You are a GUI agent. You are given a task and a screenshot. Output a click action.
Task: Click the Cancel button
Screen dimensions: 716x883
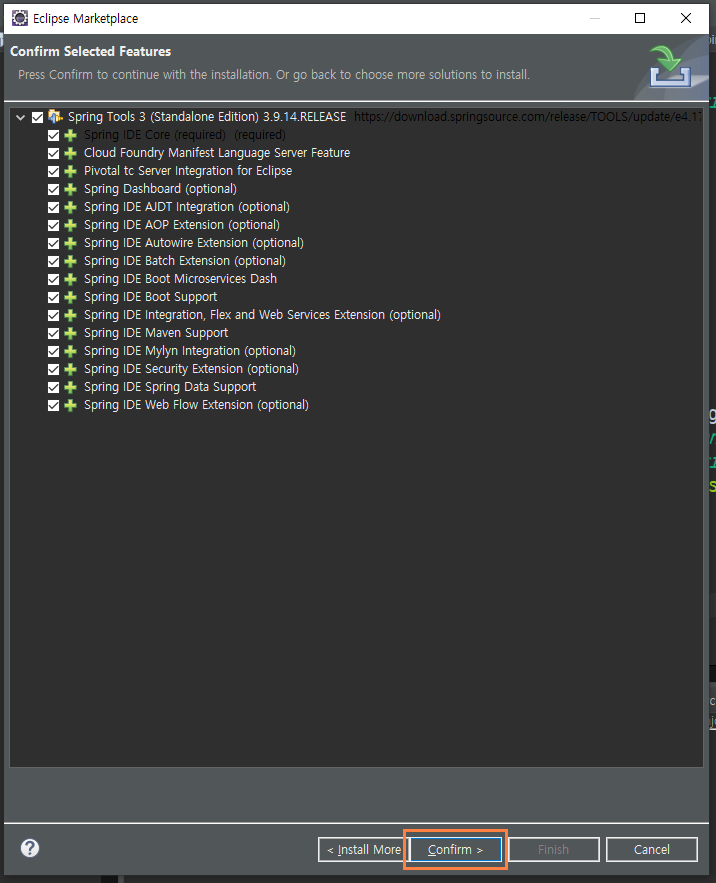coord(652,849)
